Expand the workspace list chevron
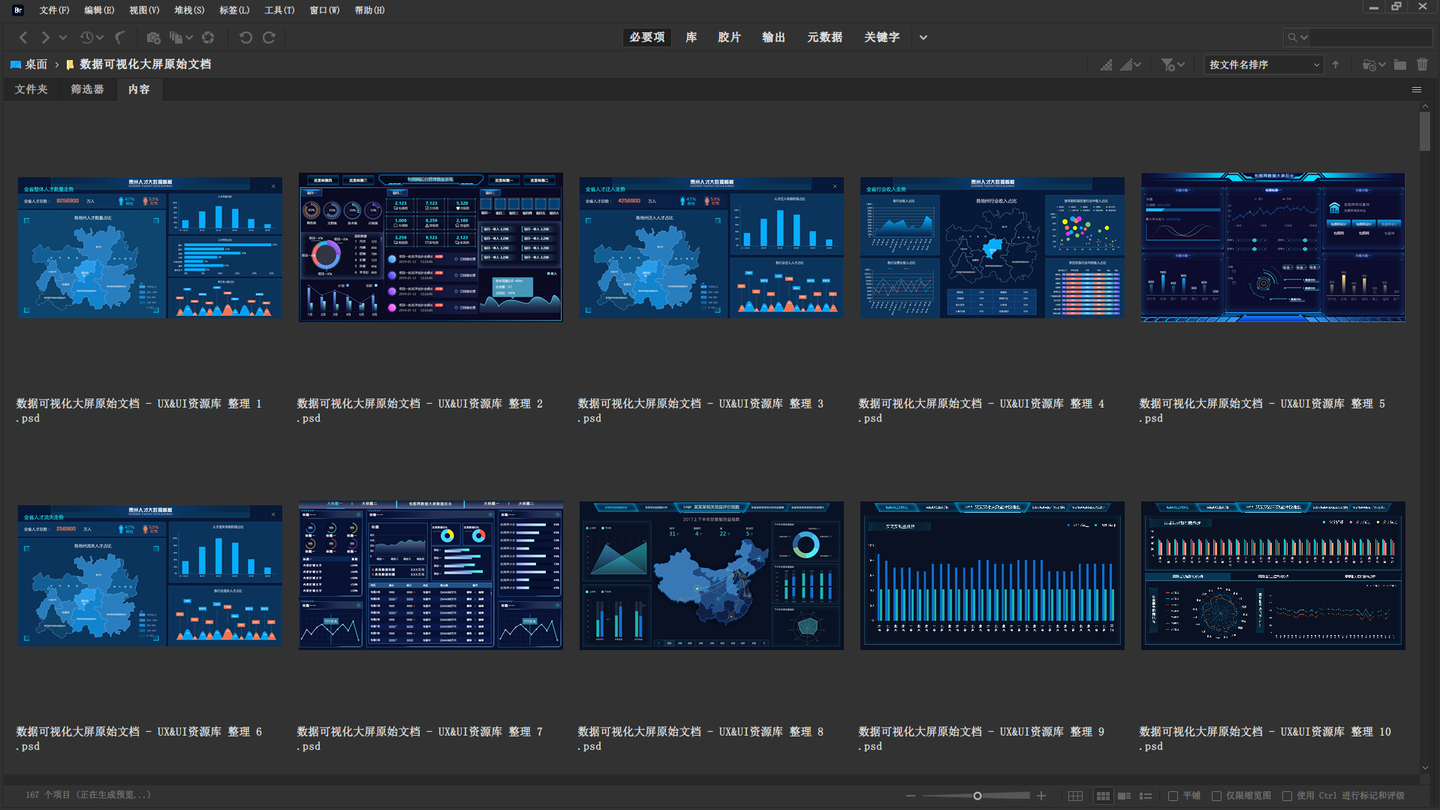This screenshot has width=1440, height=810. click(x=923, y=38)
